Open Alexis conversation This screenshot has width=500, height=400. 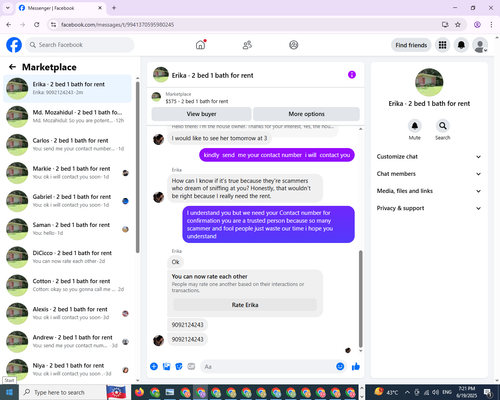click(x=67, y=313)
